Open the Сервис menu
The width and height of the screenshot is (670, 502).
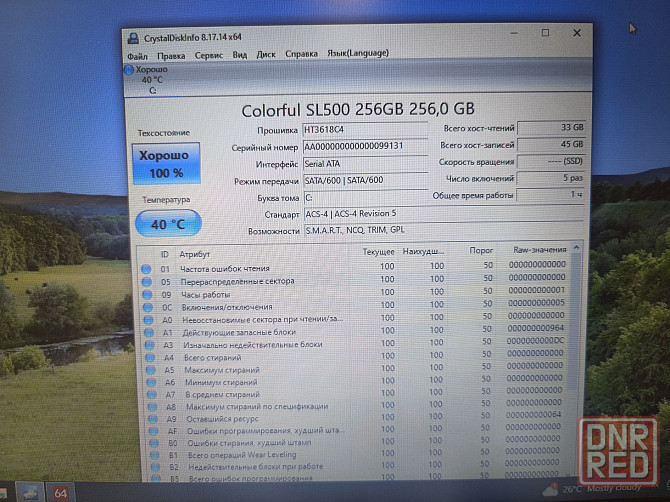209,55
